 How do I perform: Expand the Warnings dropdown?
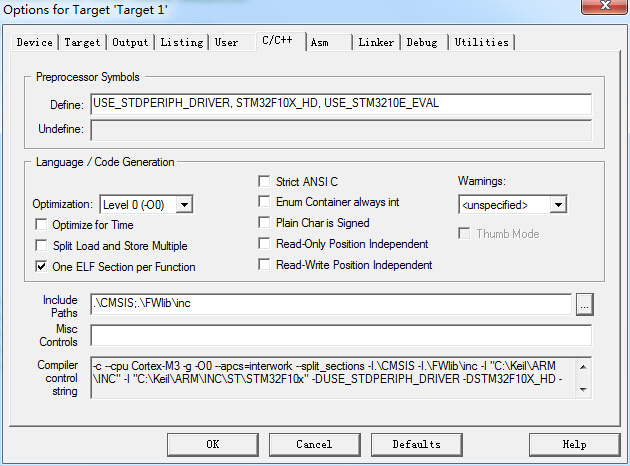(x=558, y=204)
